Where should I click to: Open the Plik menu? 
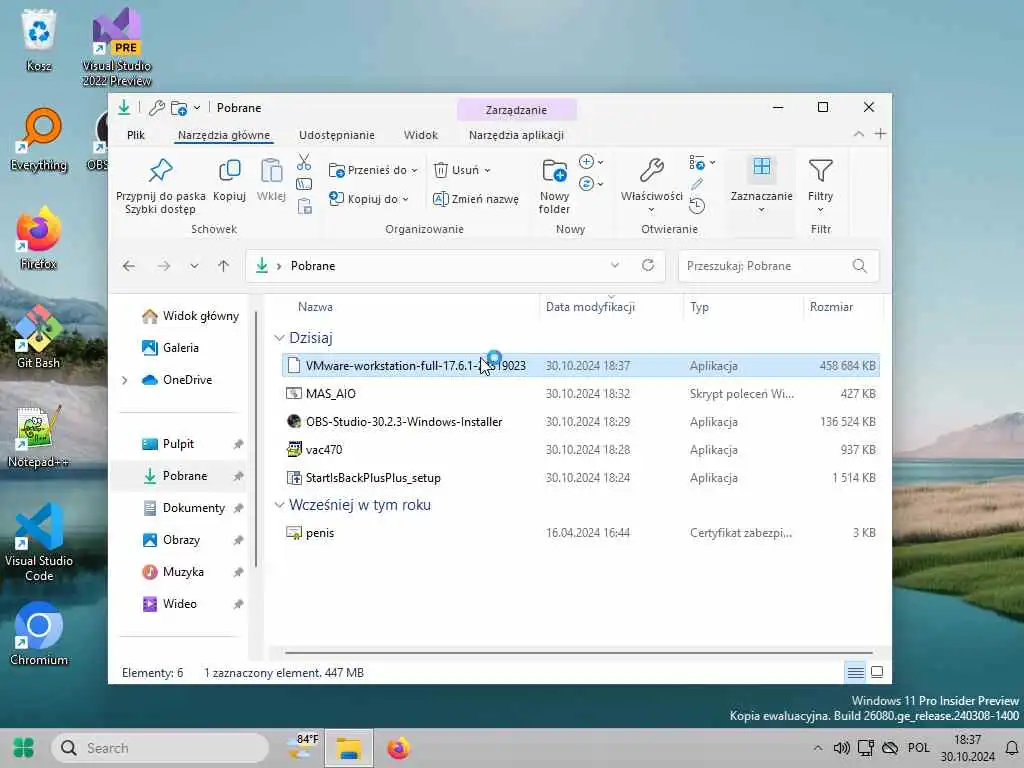tap(136, 135)
